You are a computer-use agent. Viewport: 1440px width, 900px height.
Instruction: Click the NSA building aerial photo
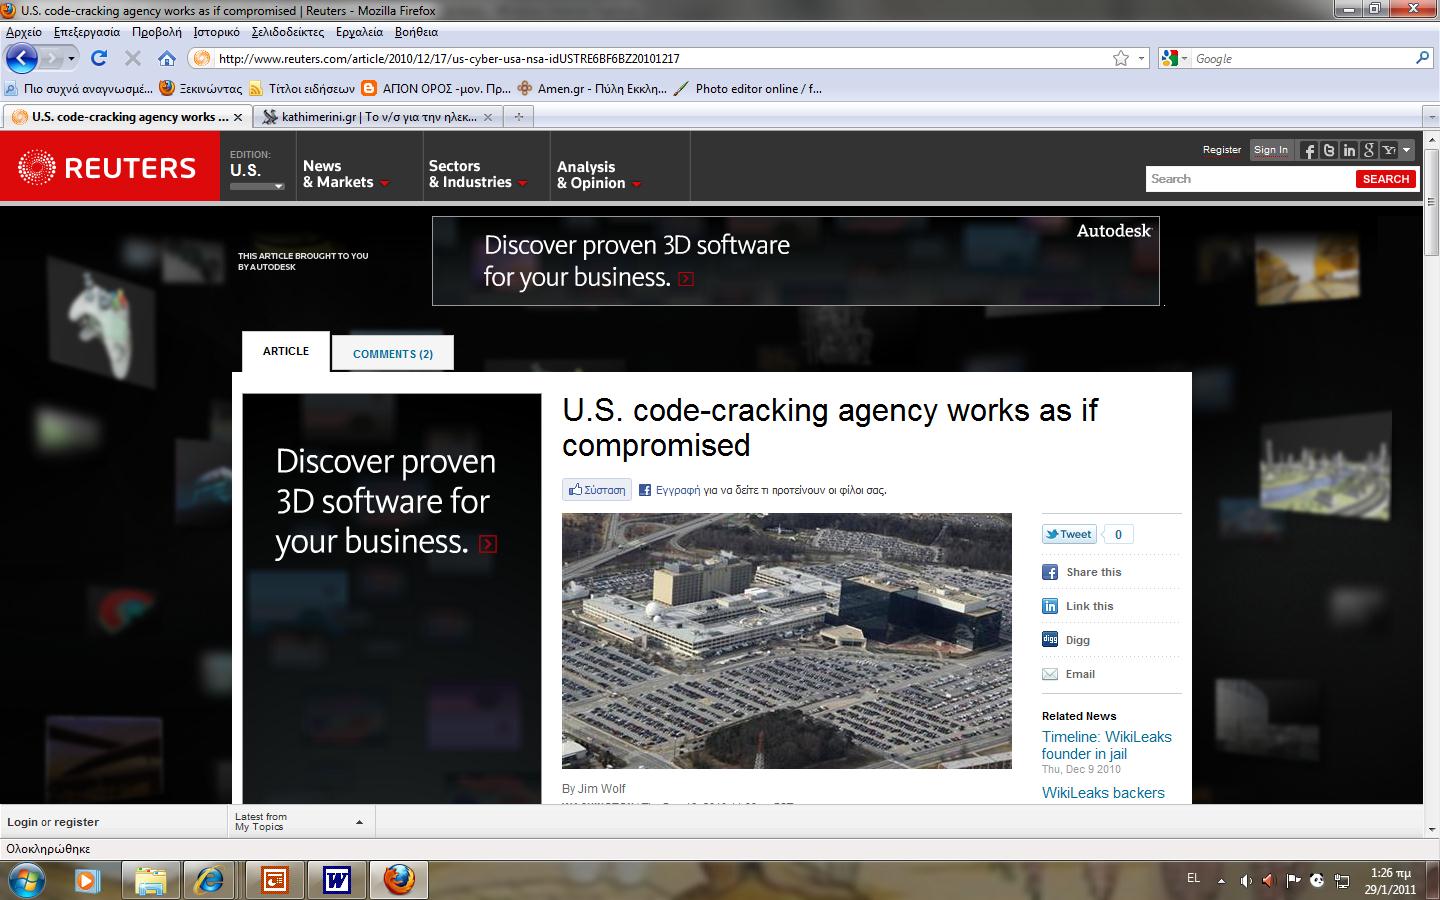(787, 641)
